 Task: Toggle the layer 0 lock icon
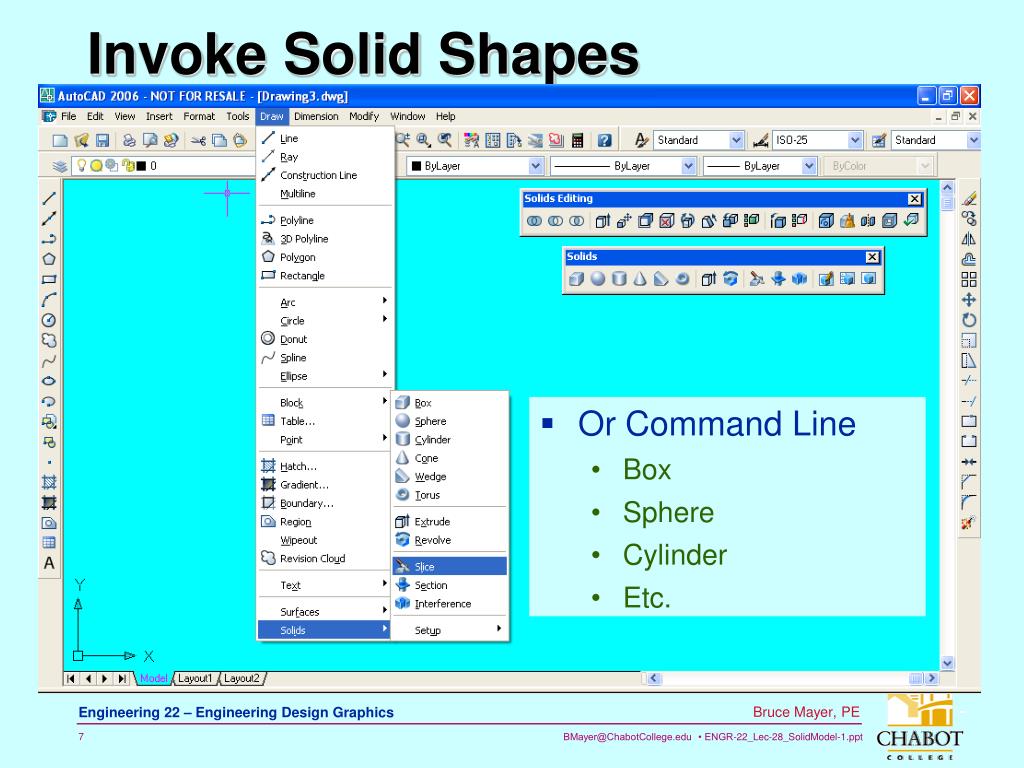point(127,166)
